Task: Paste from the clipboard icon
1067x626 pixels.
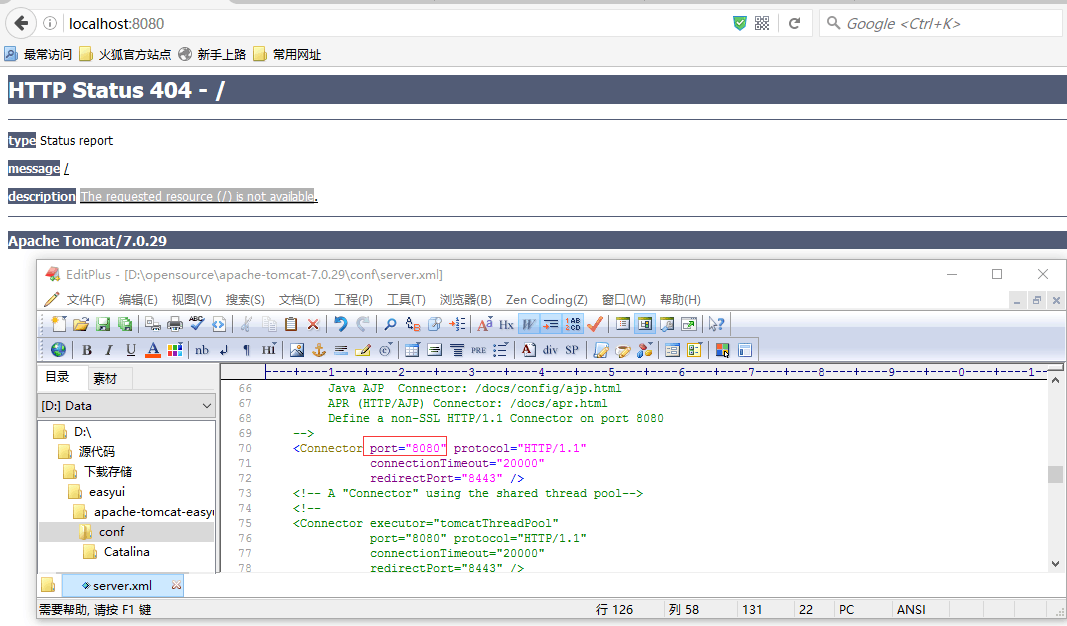Action: point(291,325)
